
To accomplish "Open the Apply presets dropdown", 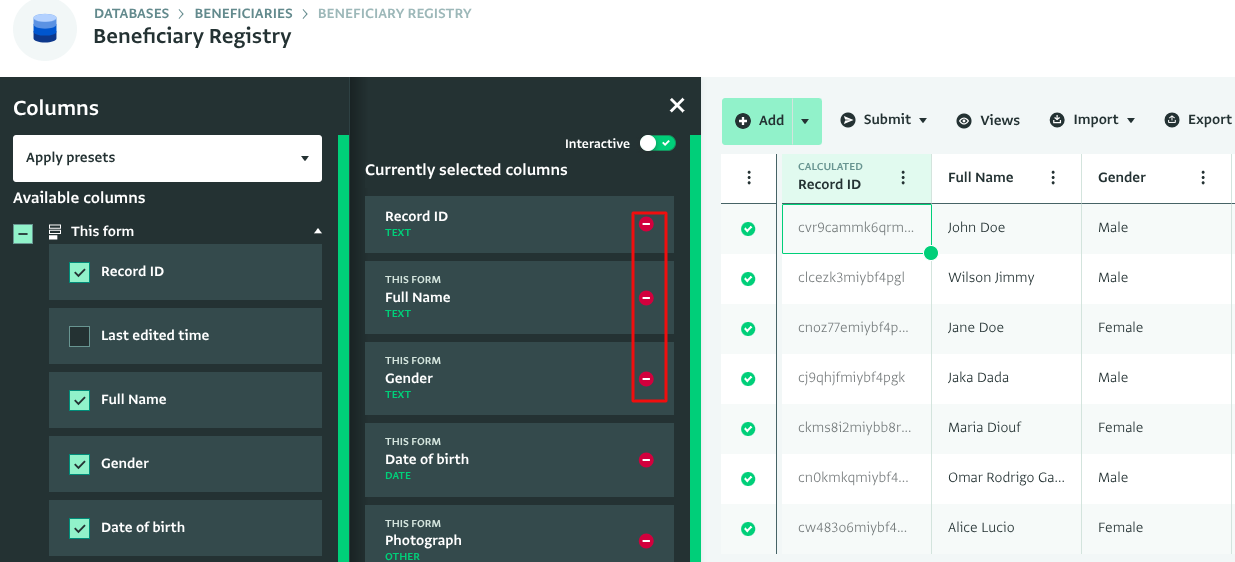I will pos(167,158).
